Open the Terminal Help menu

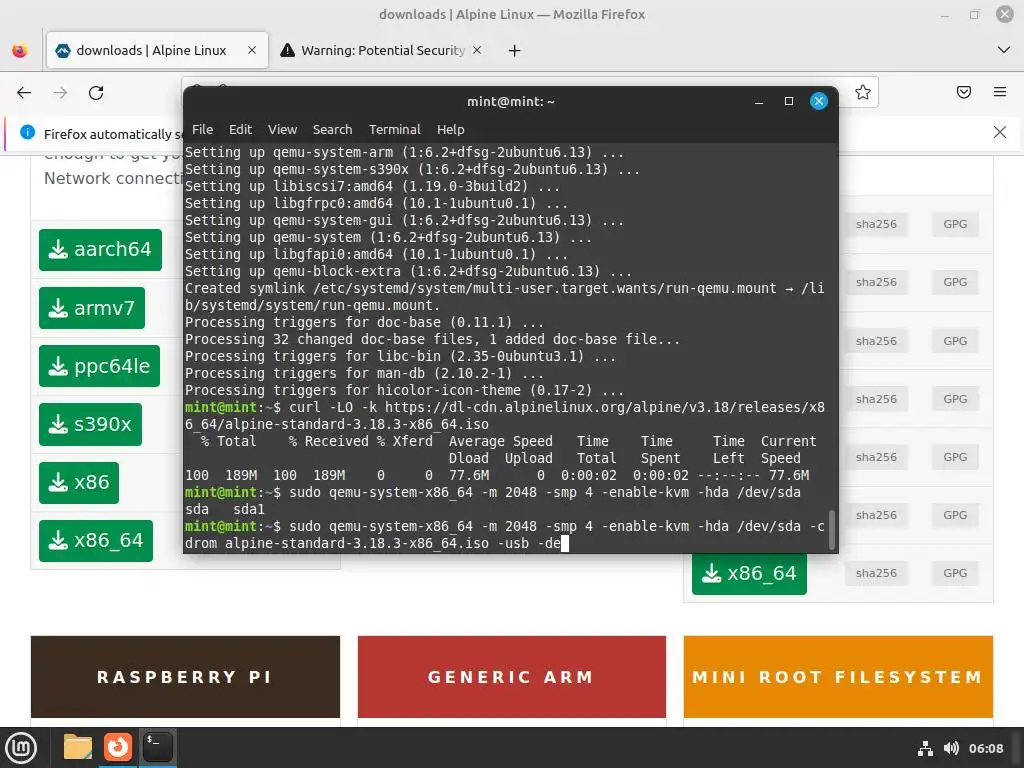point(451,129)
